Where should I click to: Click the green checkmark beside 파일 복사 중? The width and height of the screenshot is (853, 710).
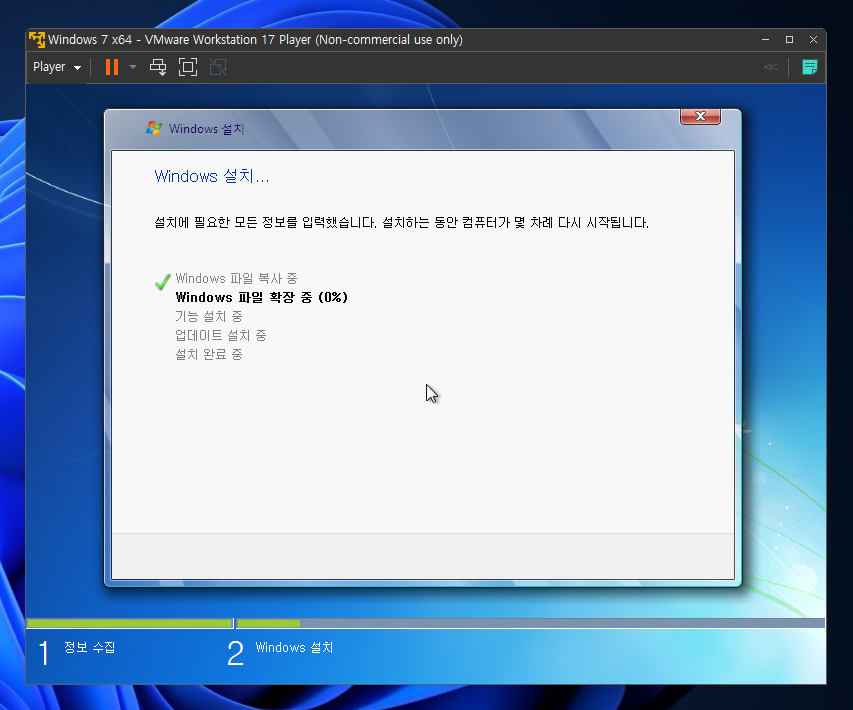162,282
